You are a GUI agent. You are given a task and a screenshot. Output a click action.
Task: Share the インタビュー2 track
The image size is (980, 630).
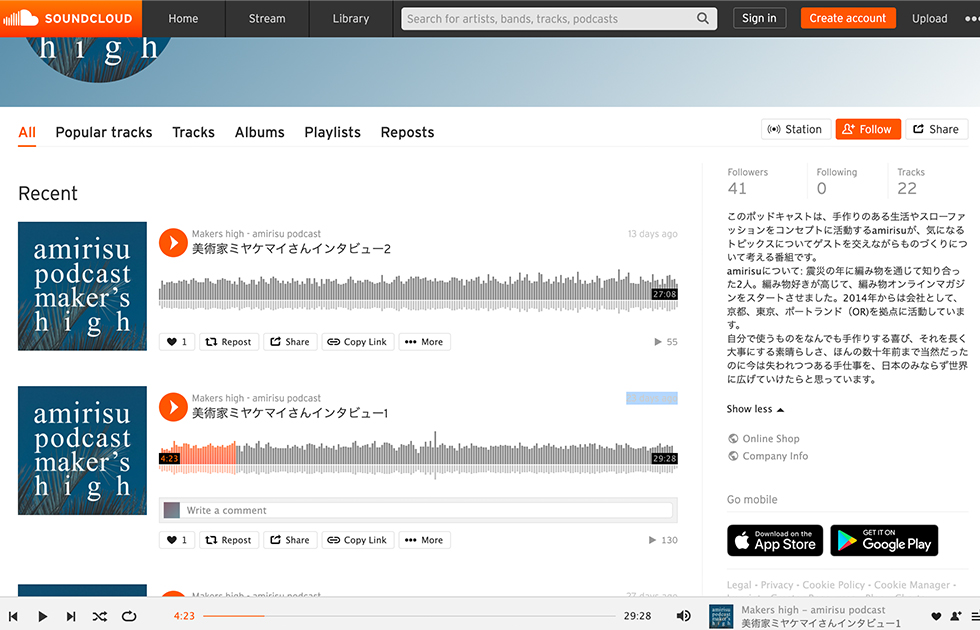(290, 342)
